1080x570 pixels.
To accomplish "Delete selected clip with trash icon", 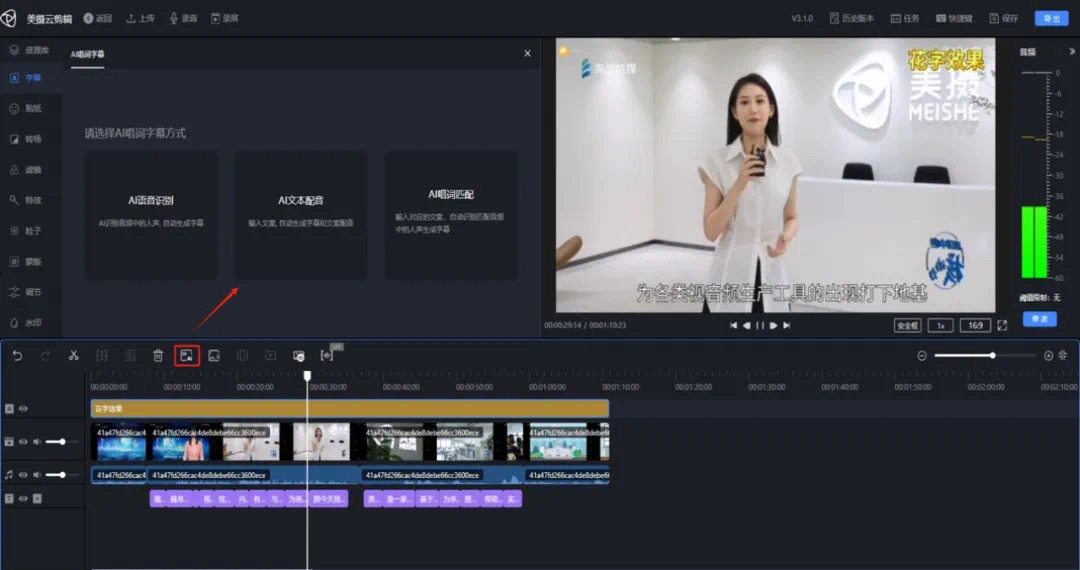I will tap(158, 355).
